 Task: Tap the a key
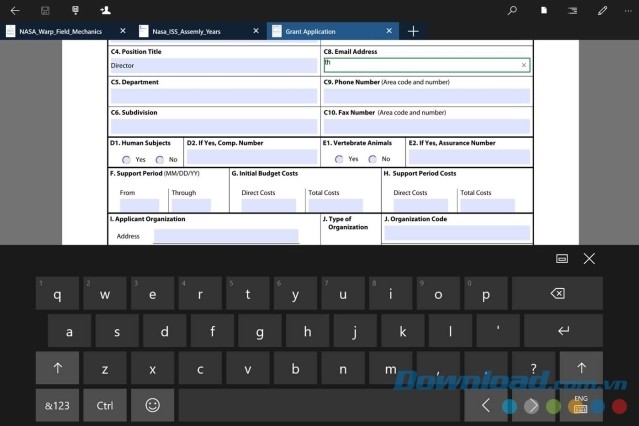click(x=69, y=331)
